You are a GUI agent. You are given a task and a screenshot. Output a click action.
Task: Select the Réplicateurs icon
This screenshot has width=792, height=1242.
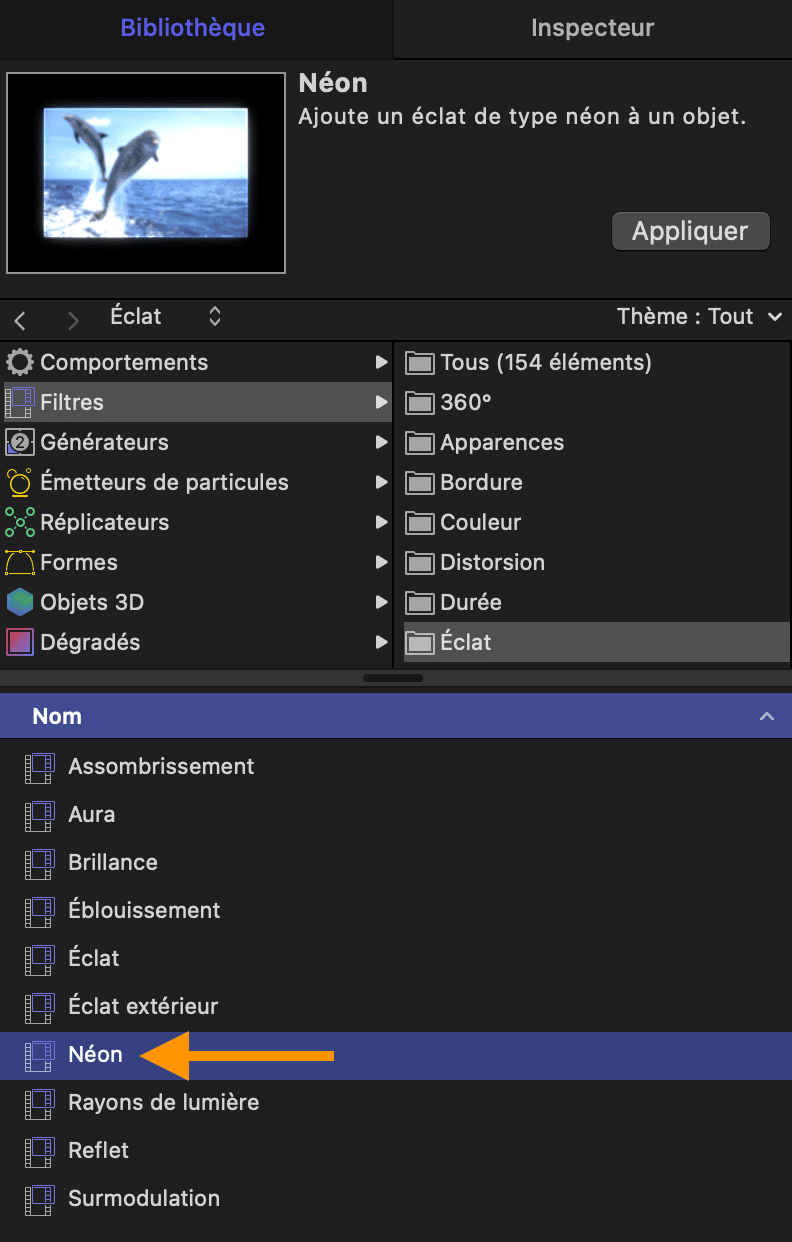[x=20, y=522]
